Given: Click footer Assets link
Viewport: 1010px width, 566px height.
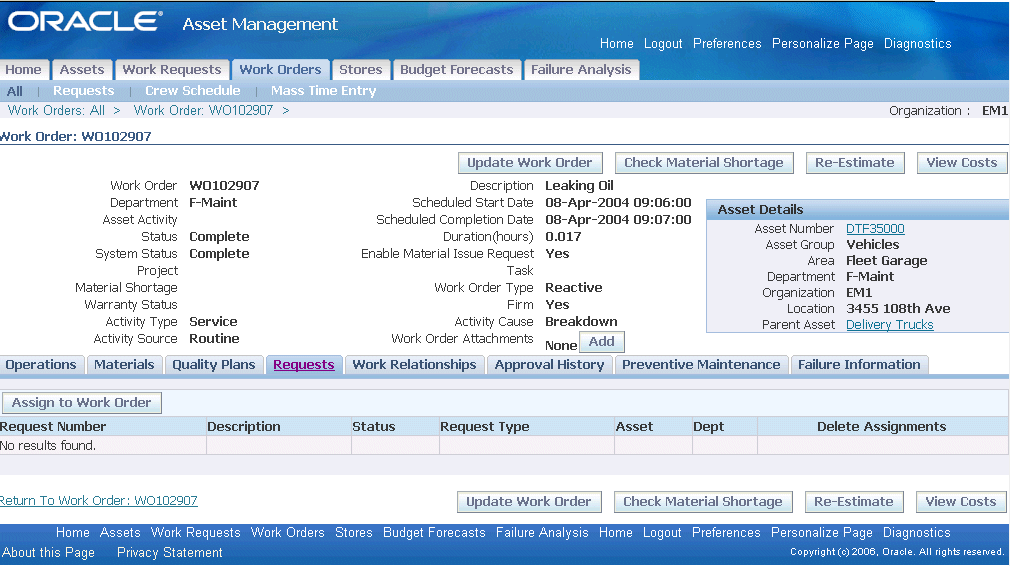Looking at the screenshot, I should (120, 533).
